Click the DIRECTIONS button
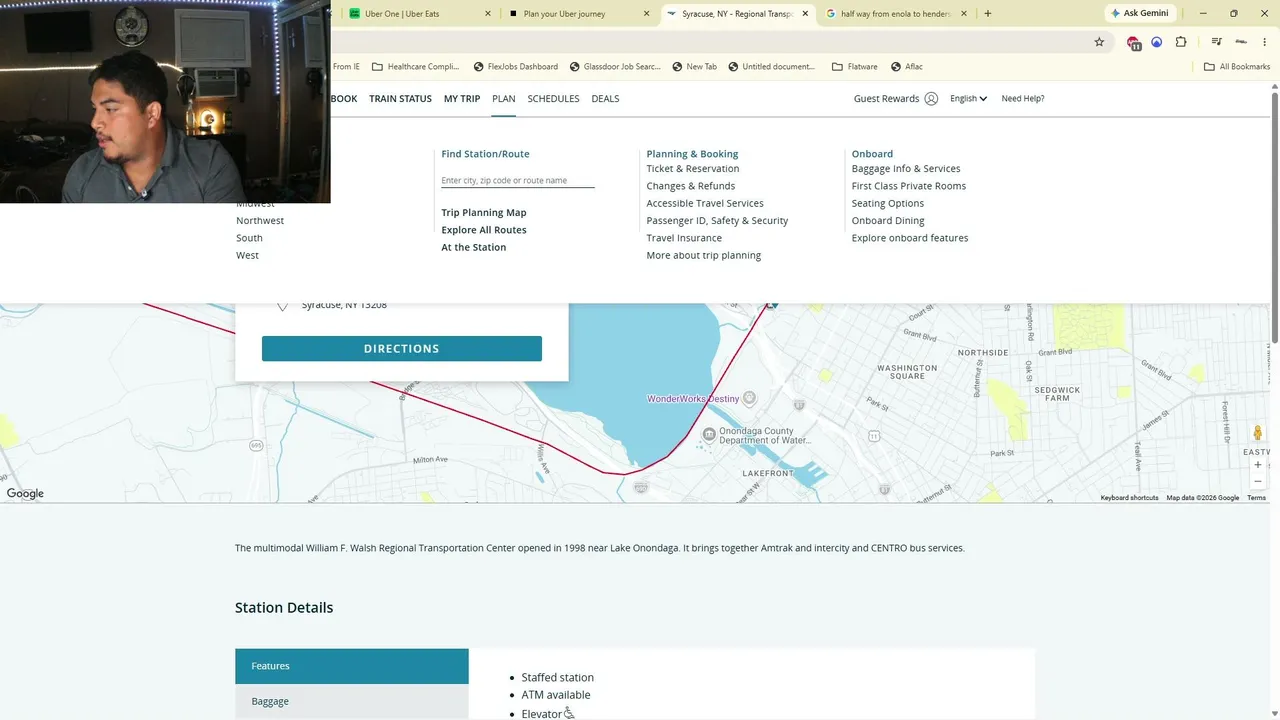This screenshot has height=720, width=1280. (x=402, y=349)
